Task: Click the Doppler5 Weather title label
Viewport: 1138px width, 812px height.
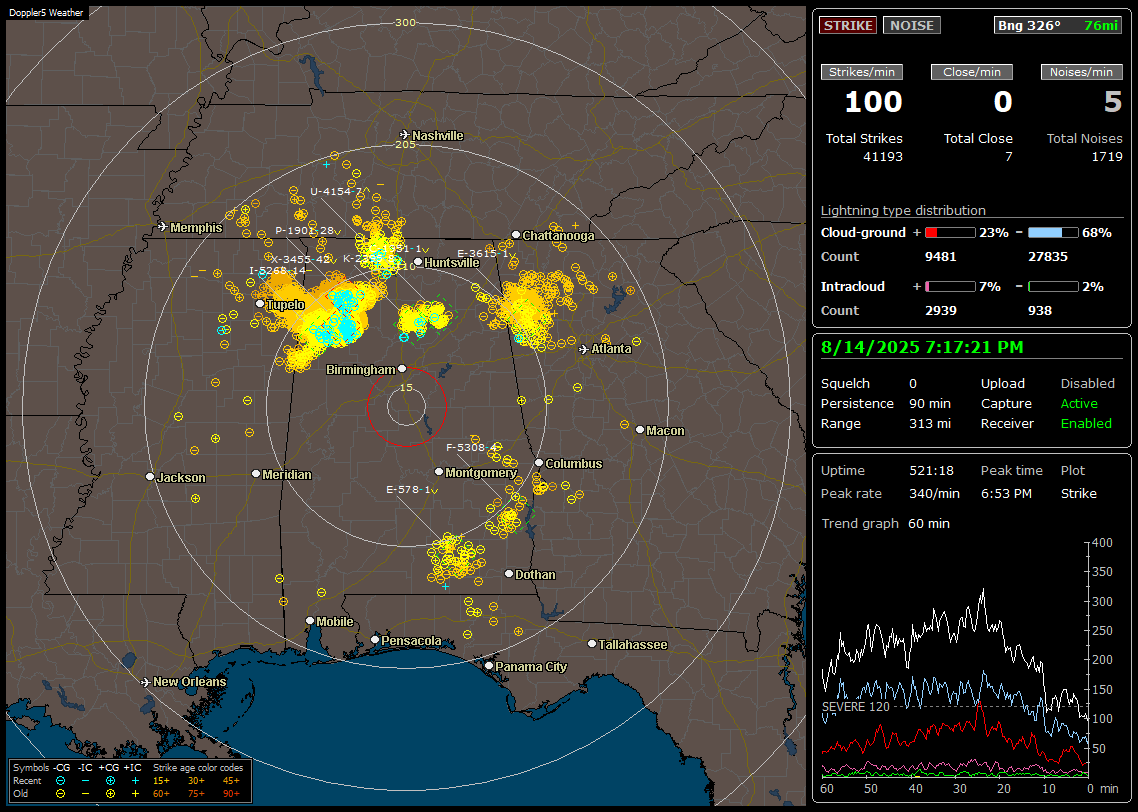Action: coord(46,12)
